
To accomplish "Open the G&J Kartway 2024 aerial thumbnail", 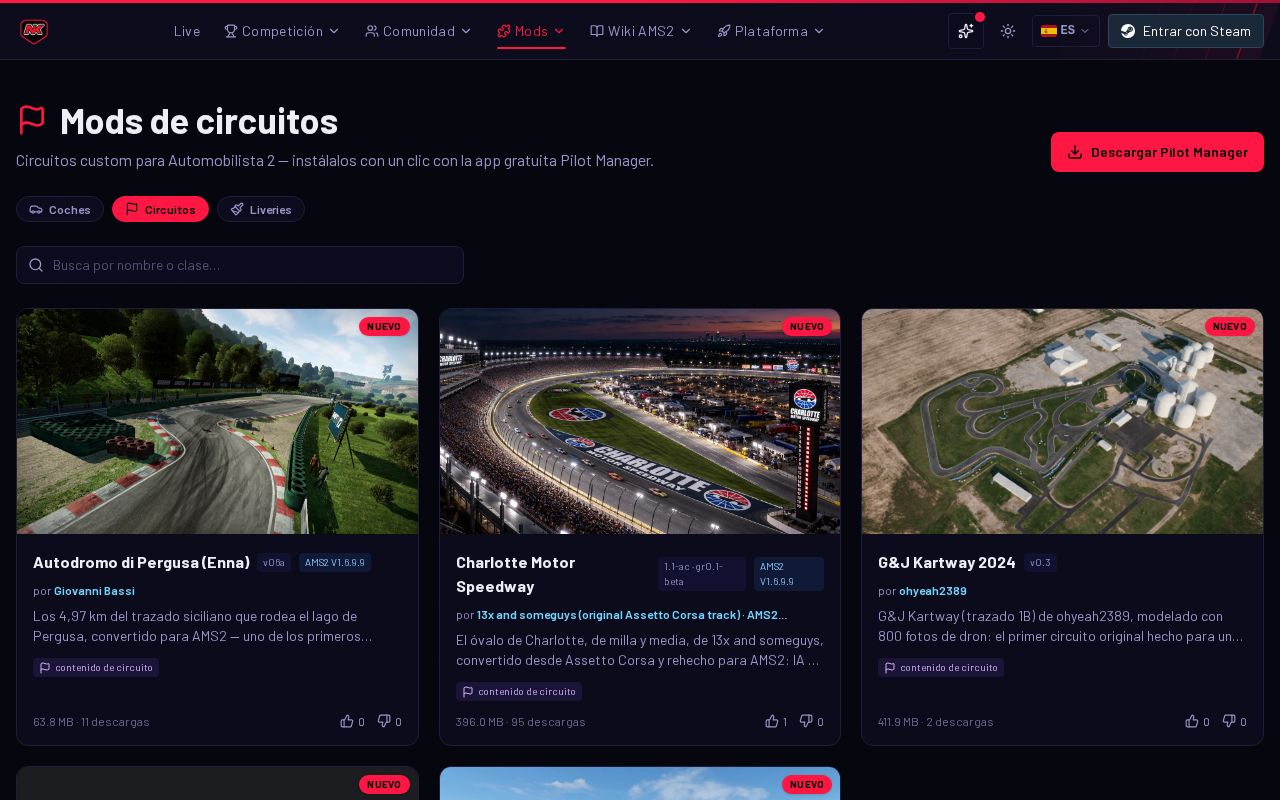I will 1062,421.
